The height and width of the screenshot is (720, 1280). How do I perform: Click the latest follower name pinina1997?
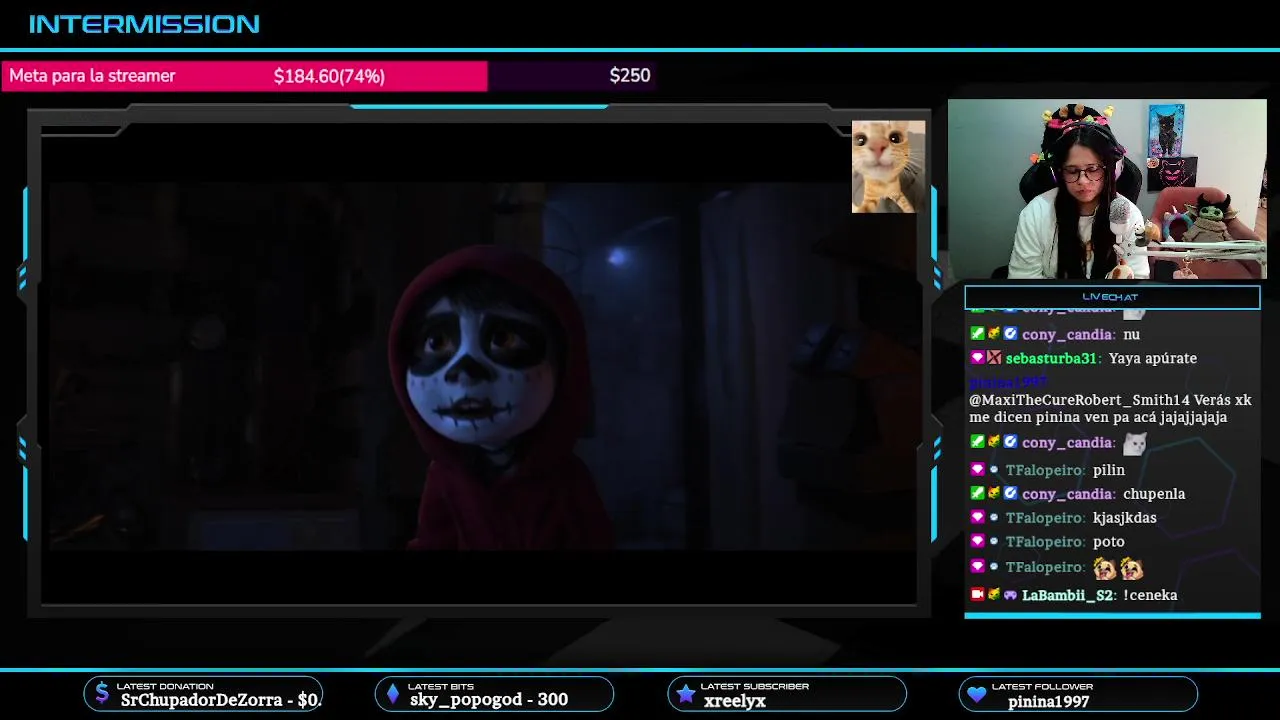tap(1049, 701)
